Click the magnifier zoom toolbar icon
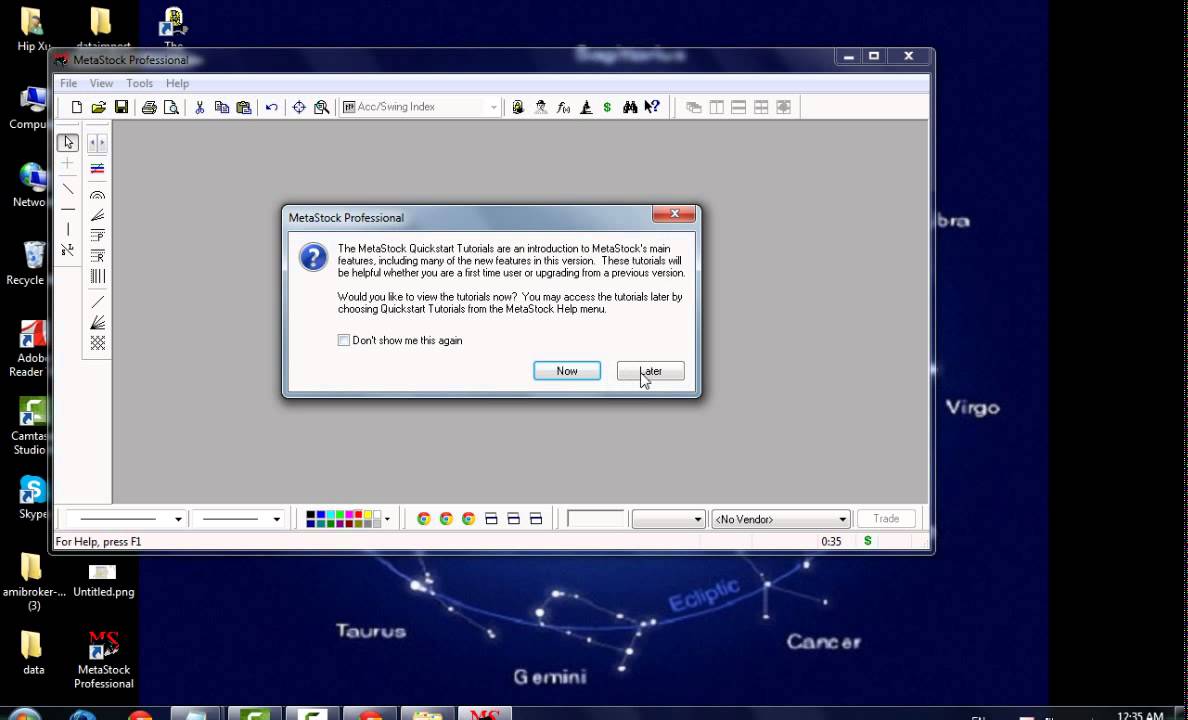Screen dimensions: 1188x720 click(x=322, y=108)
